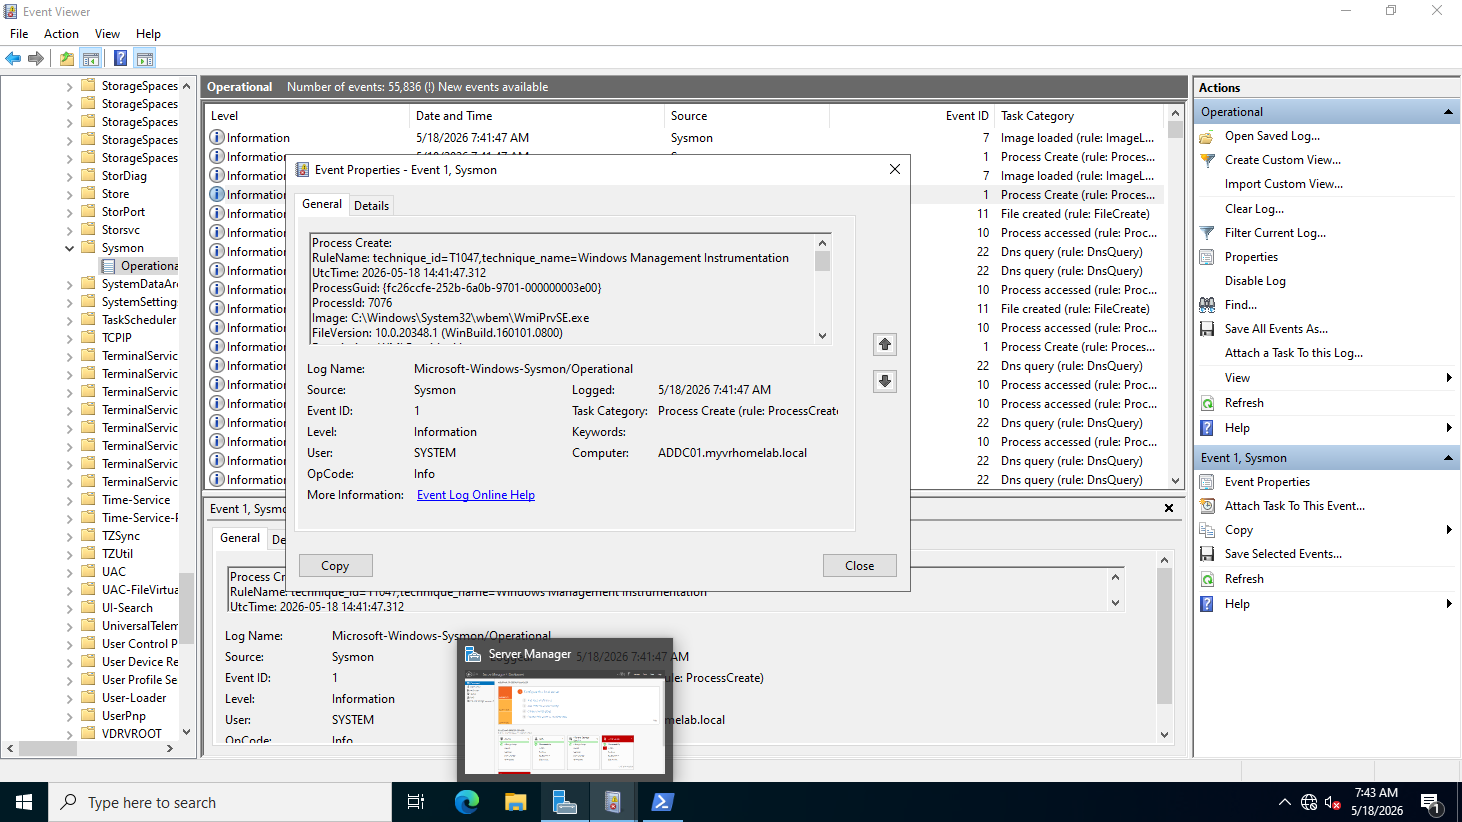The height and width of the screenshot is (822, 1462).
Task: Click the Back arrow toolbar icon
Action: pos(13,58)
